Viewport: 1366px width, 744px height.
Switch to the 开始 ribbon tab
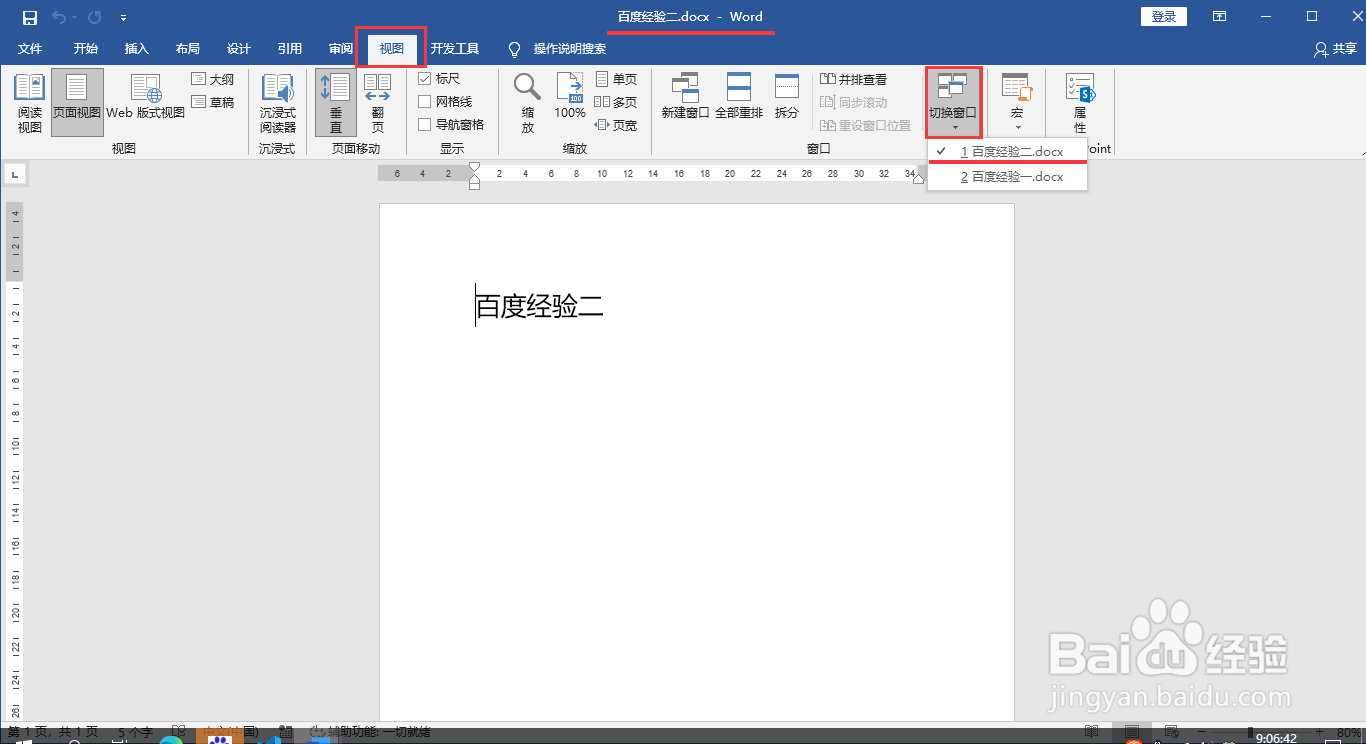point(85,48)
